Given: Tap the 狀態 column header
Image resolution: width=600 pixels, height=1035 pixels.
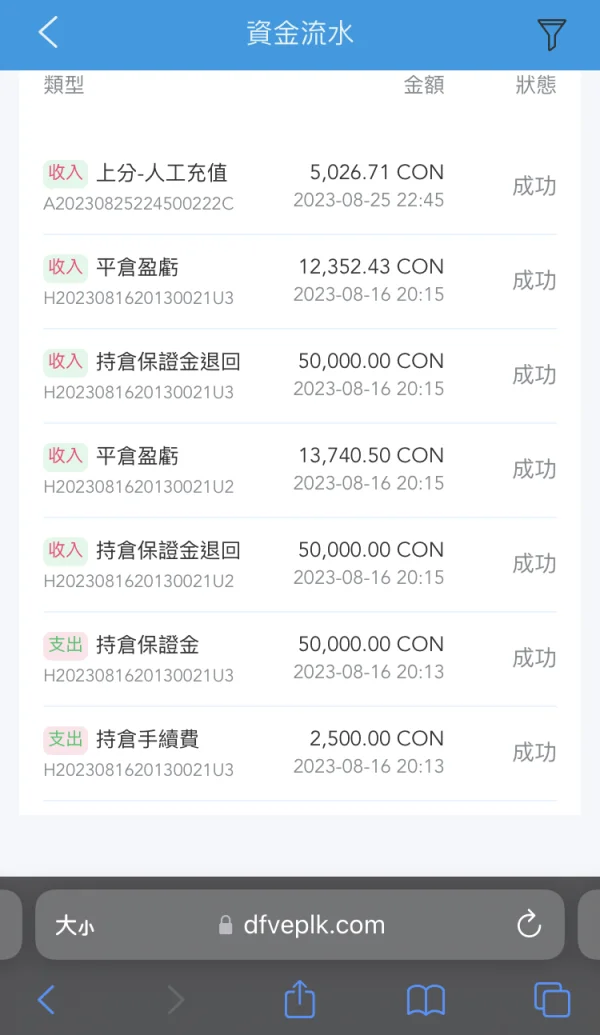Looking at the screenshot, I should click(x=535, y=86).
